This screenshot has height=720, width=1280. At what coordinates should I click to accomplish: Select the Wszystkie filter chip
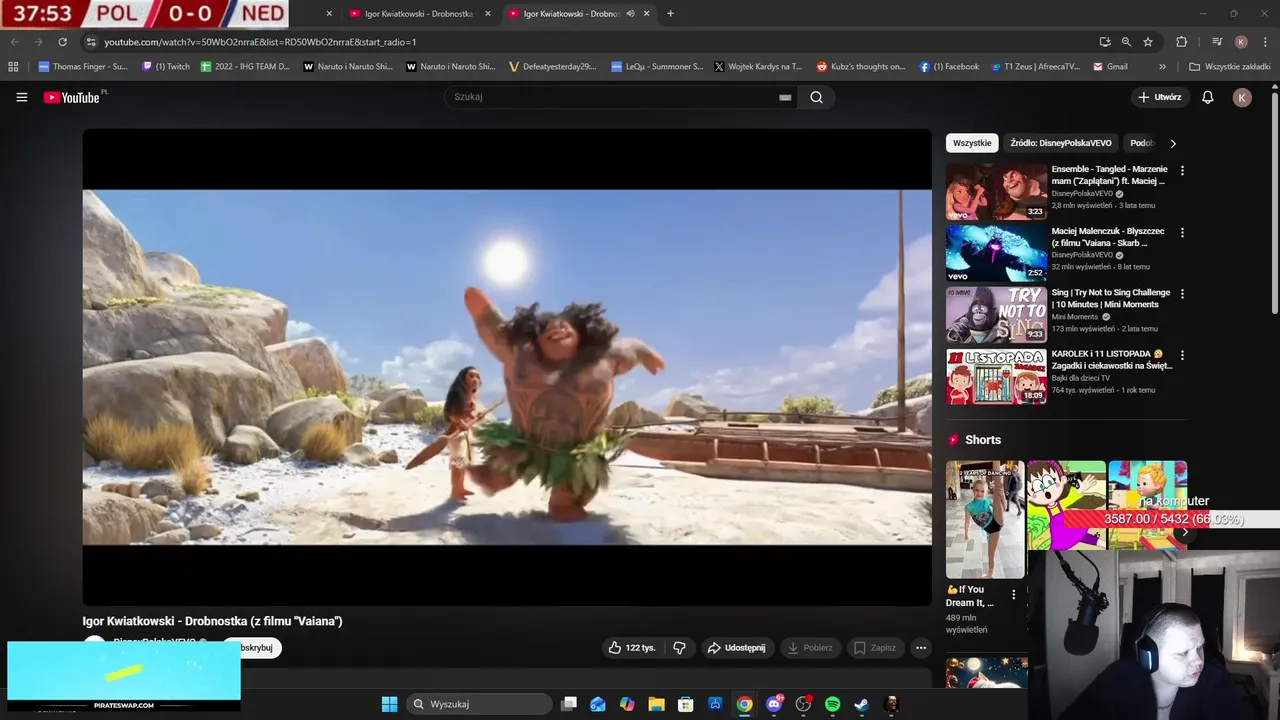pos(972,143)
